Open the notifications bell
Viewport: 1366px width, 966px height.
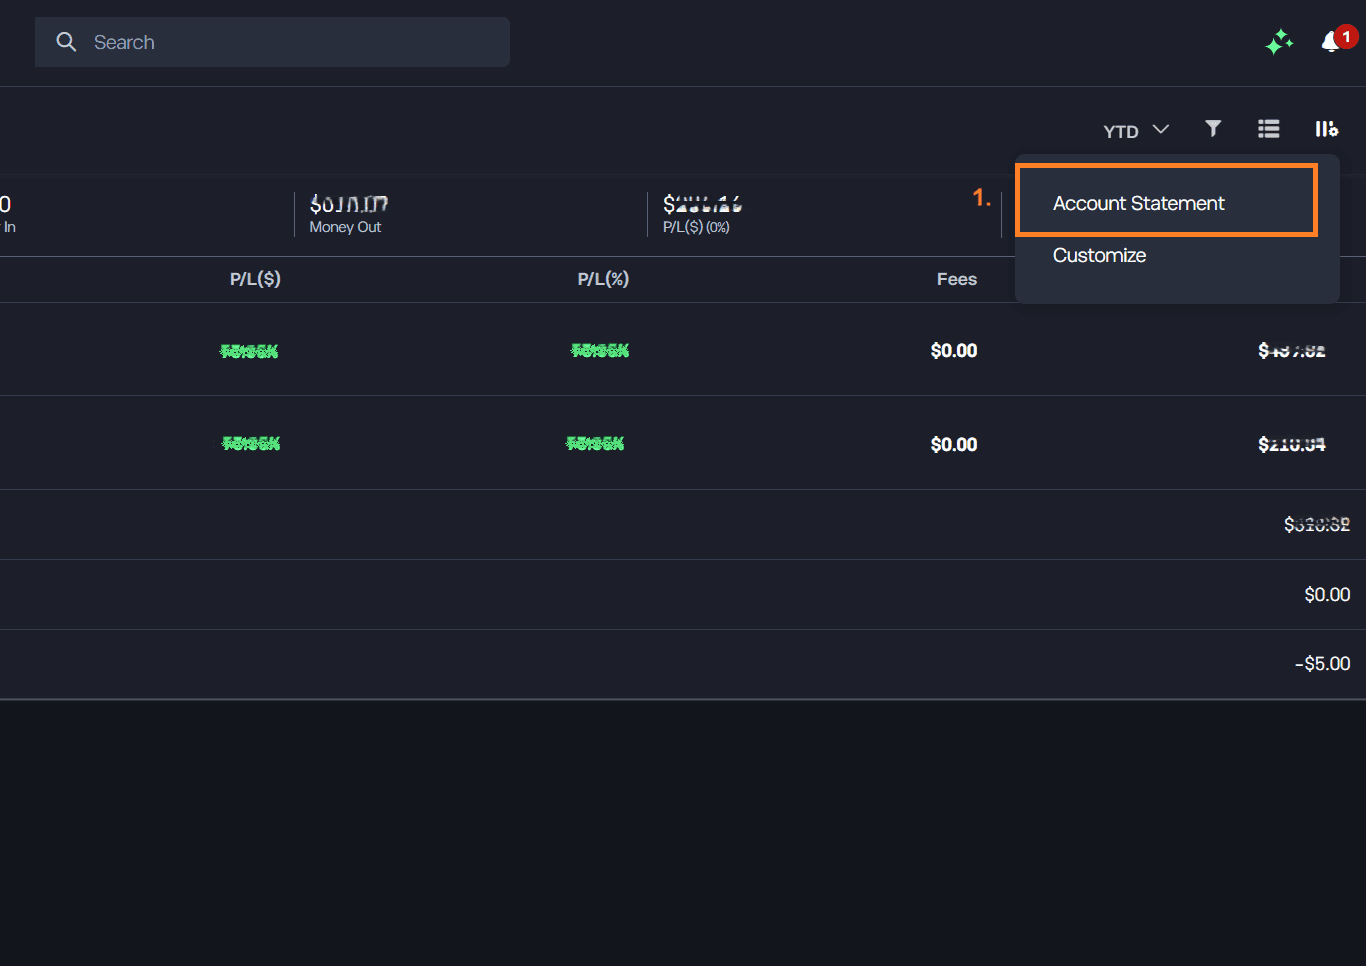1331,42
